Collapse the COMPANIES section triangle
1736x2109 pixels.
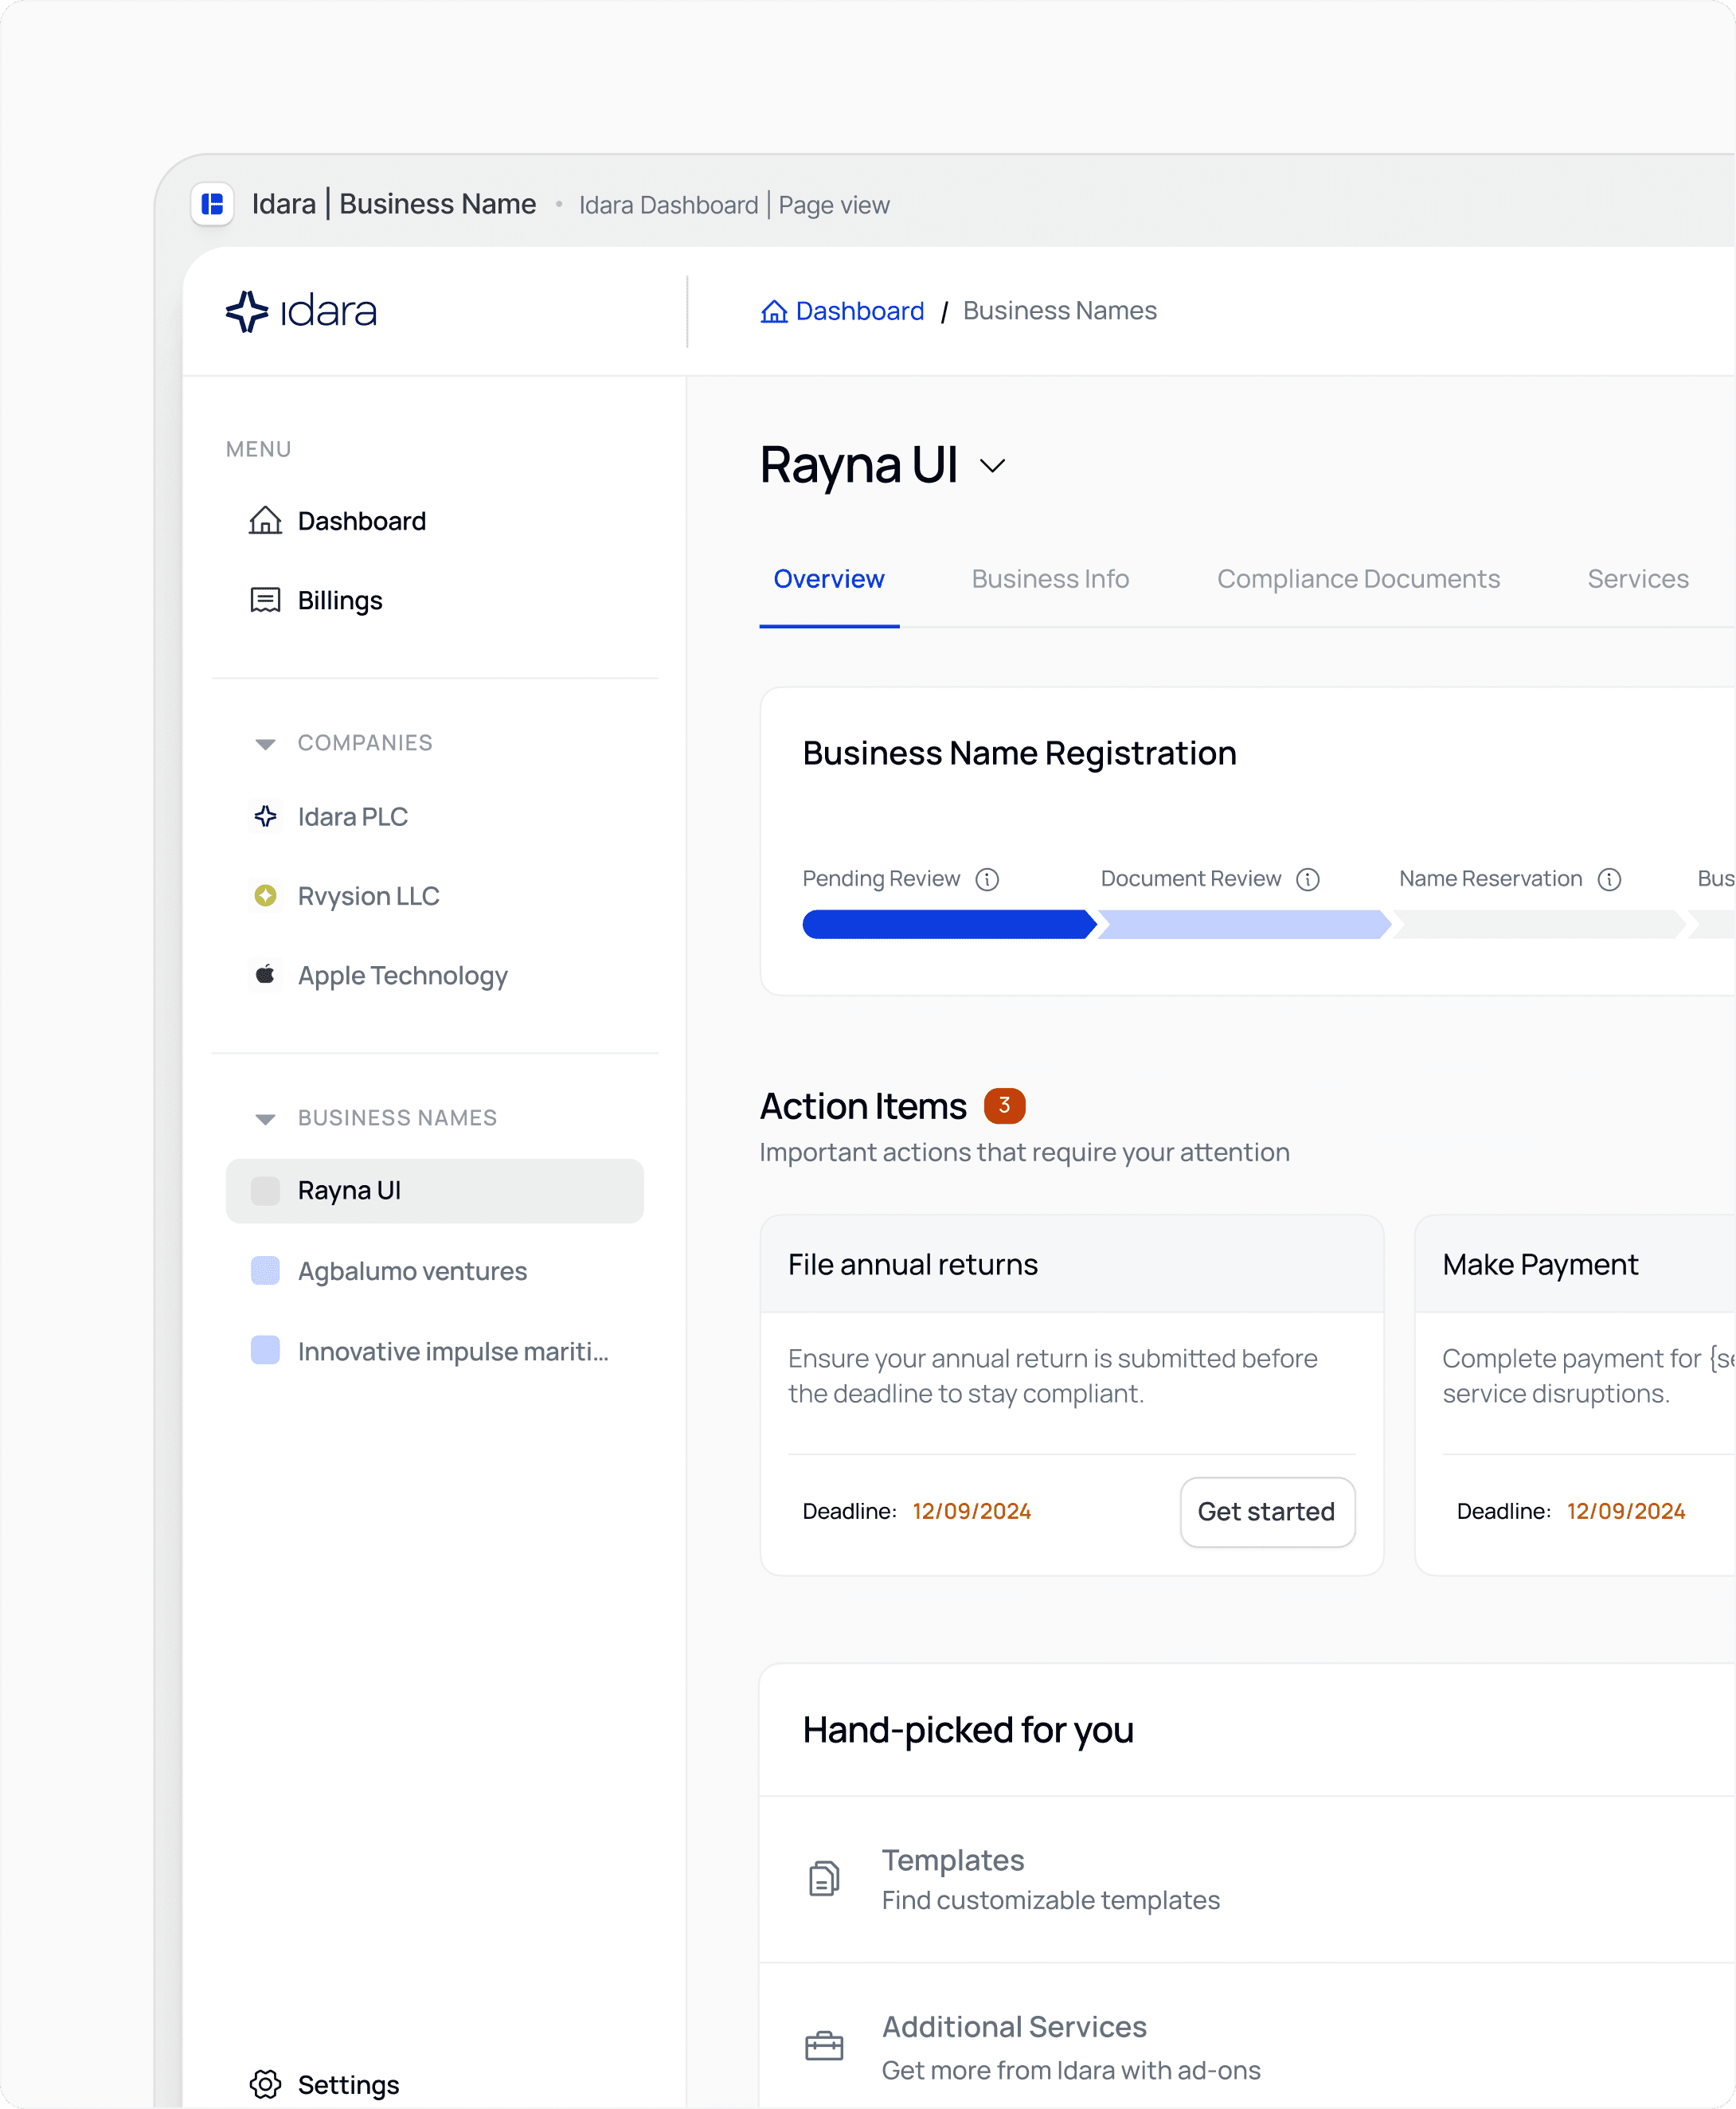[x=265, y=743]
